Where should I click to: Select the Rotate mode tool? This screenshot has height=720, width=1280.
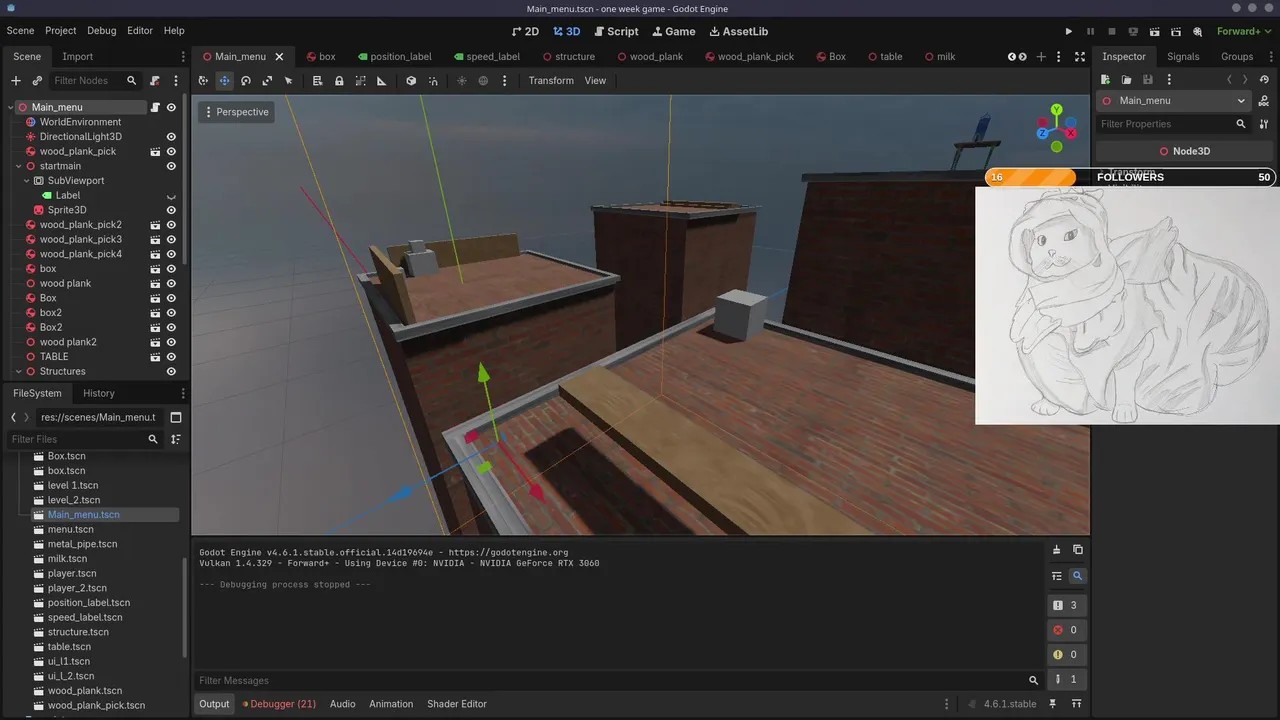click(246, 81)
